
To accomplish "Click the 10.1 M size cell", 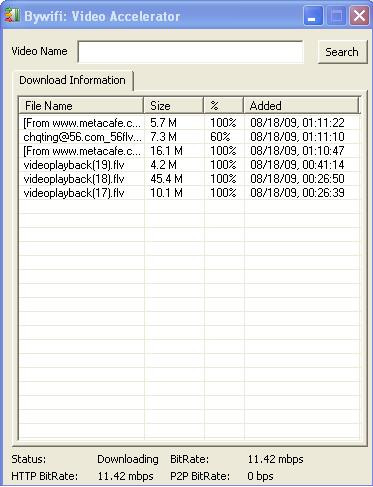I will 166,193.
